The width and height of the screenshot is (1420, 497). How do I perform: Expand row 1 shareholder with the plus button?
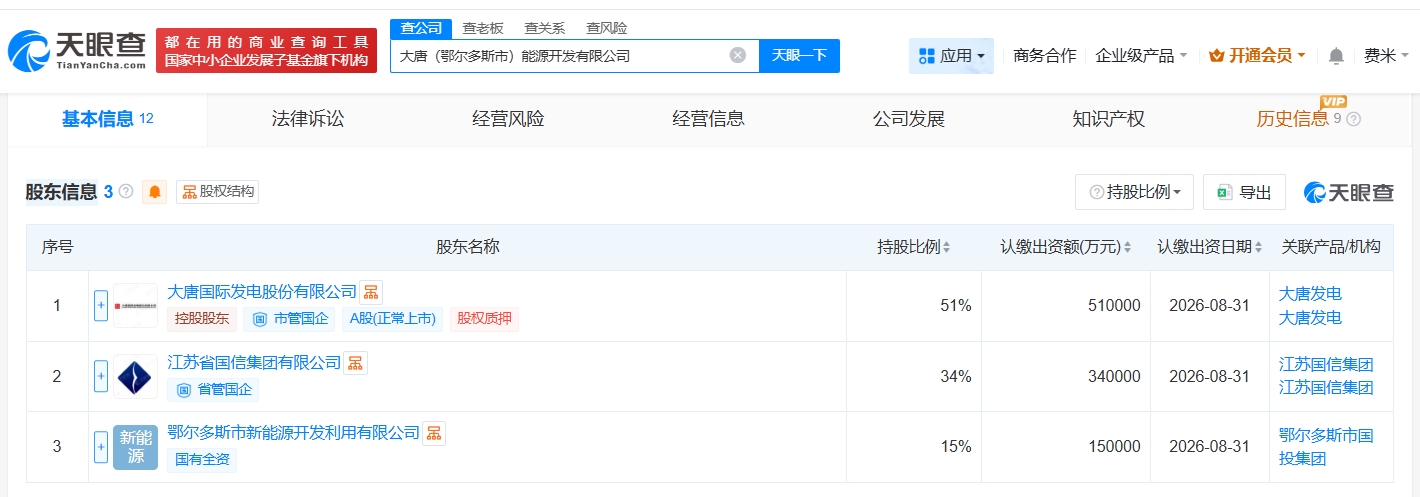101,305
